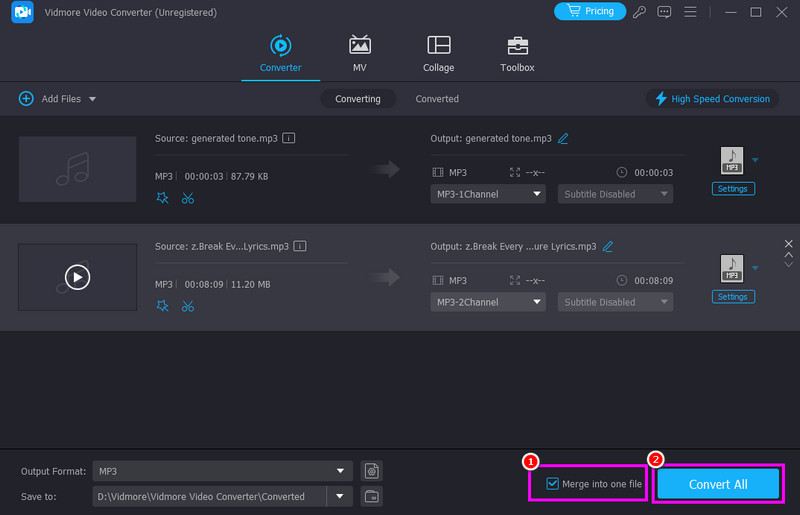
Task: Rename output generated tone.mp3 with the pencil icon
Action: coord(563,138)
